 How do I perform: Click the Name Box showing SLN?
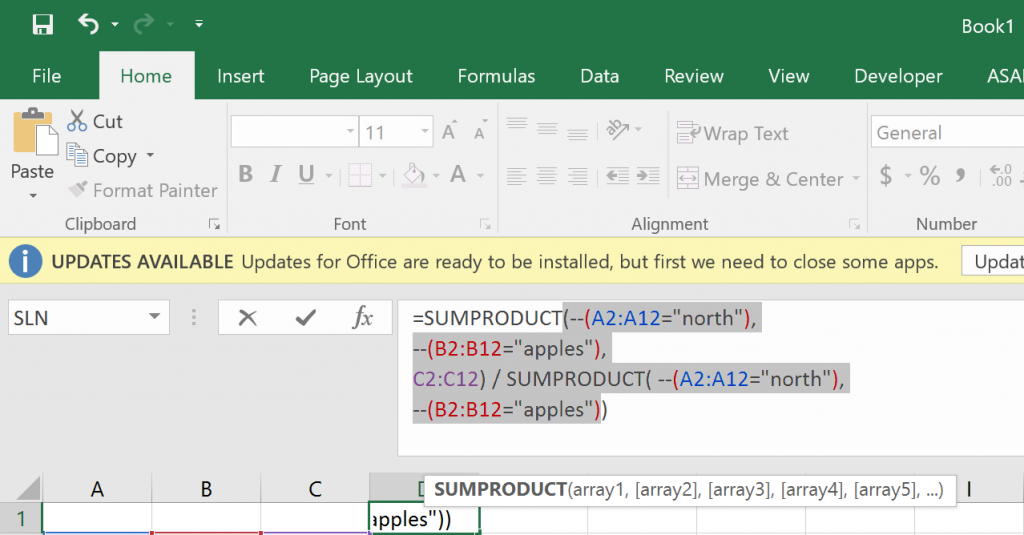[88, 317]
